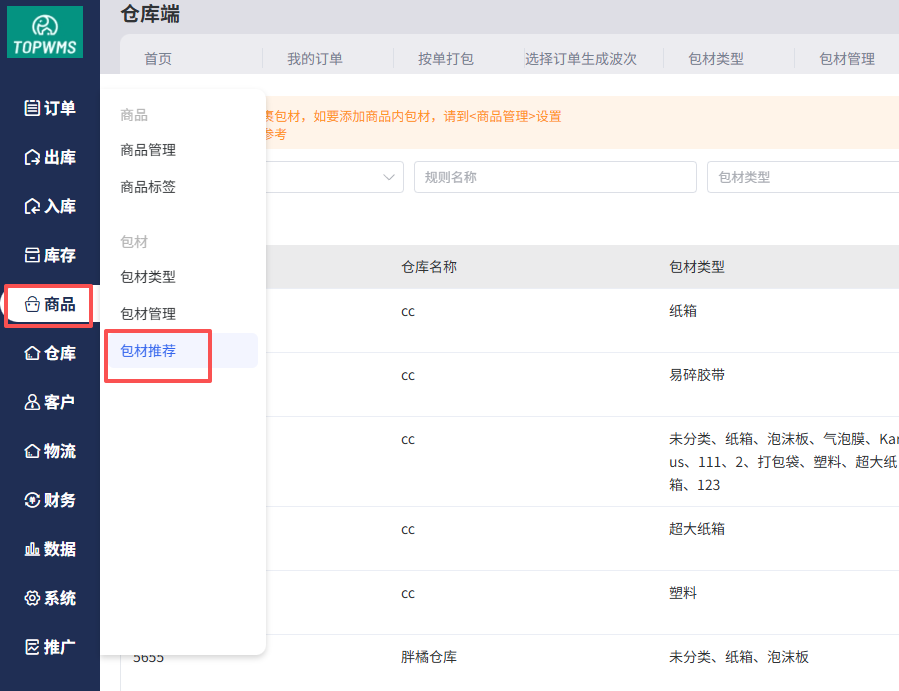Open the 客户 customers sidebar icon
Screen dimensions: 899x691
click(x=32, y=402)
